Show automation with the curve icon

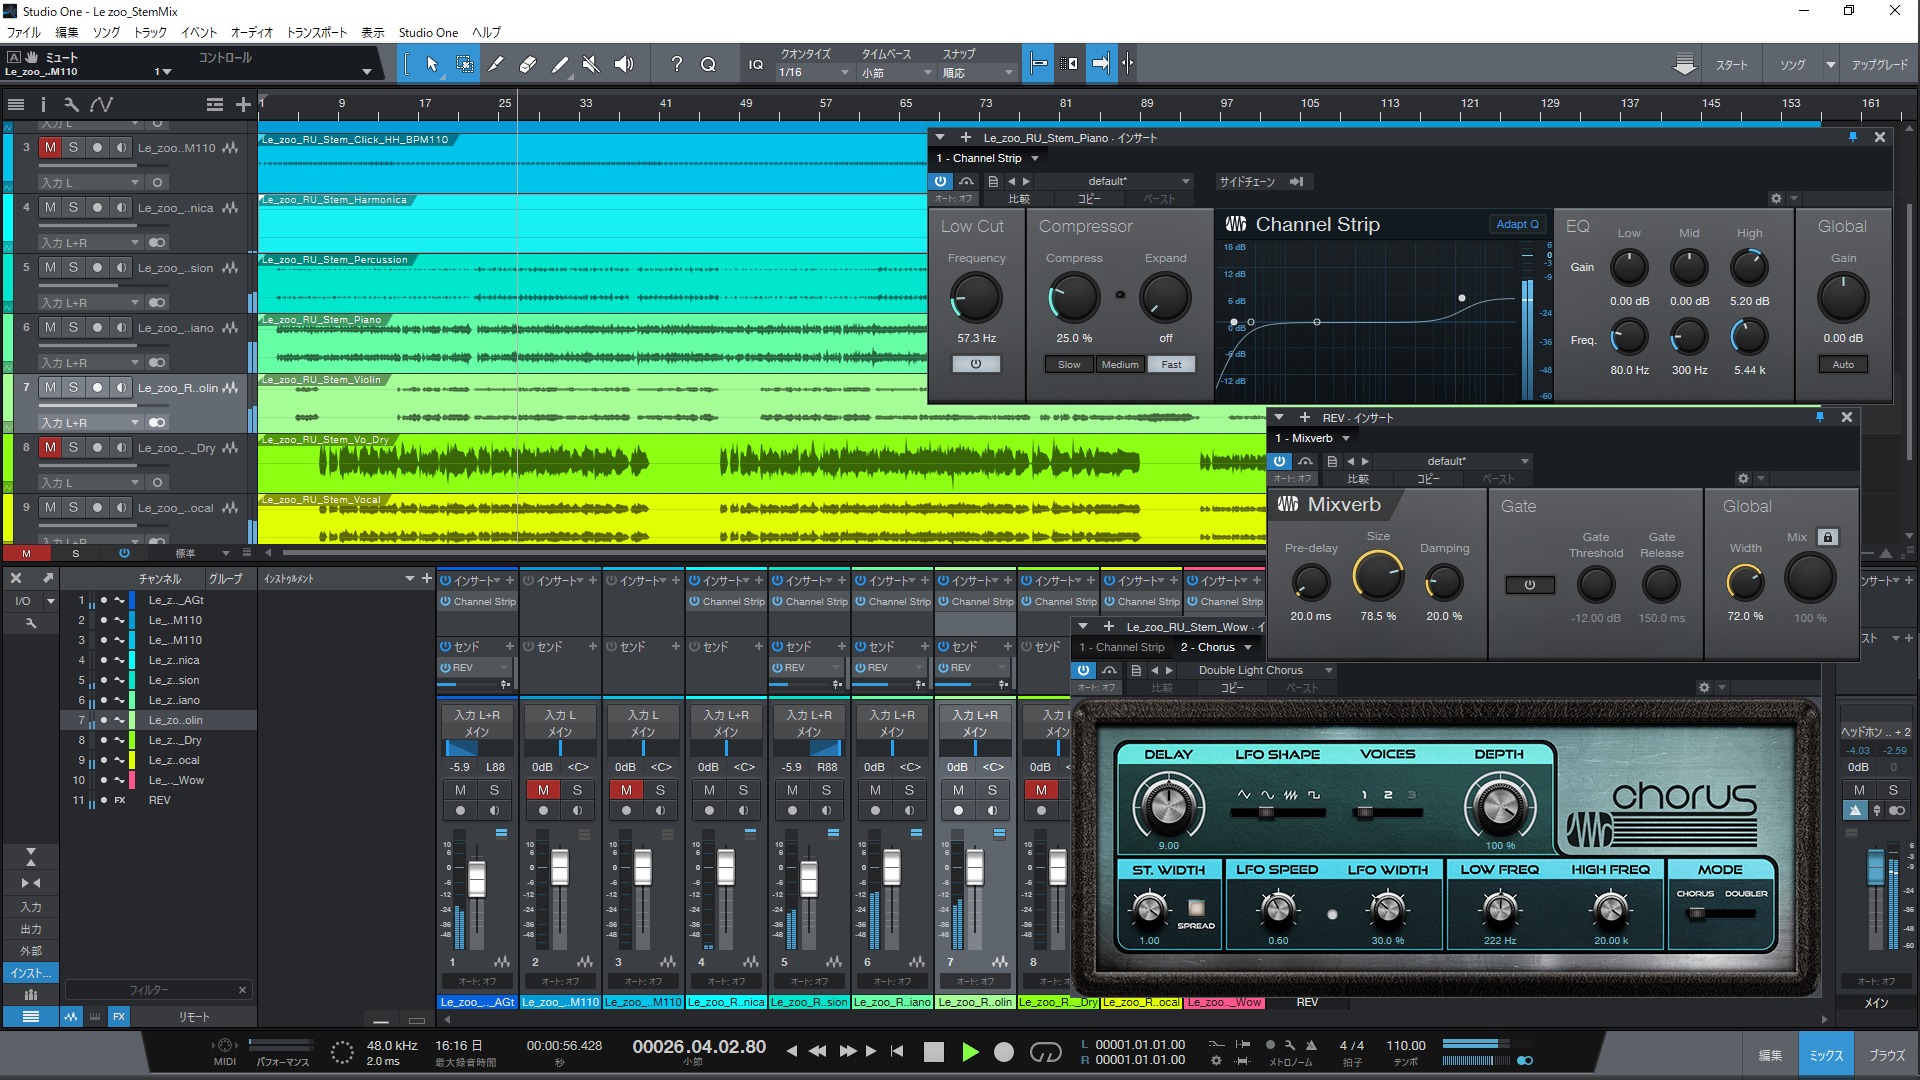coord(101,104)
